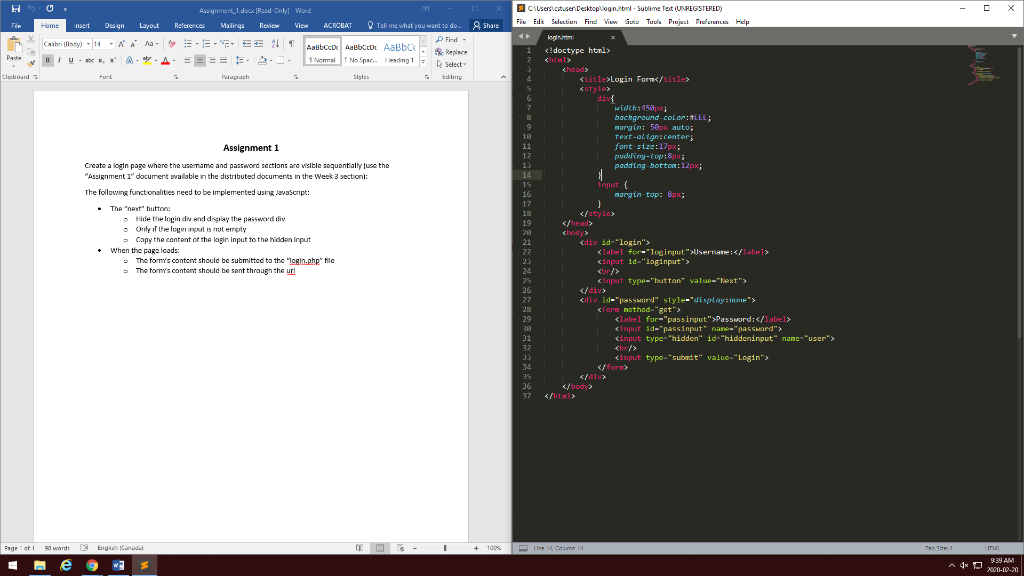Image resolution: width=1024 pixels, height=576 pixels.
Task: Apply the Heading 1 style
Action: click(399, 52)
